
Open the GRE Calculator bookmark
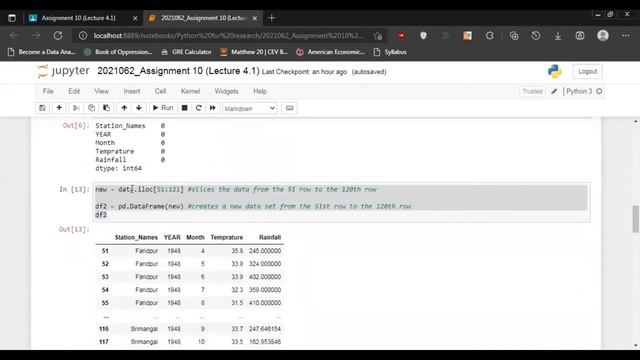(x=187, y=52)
